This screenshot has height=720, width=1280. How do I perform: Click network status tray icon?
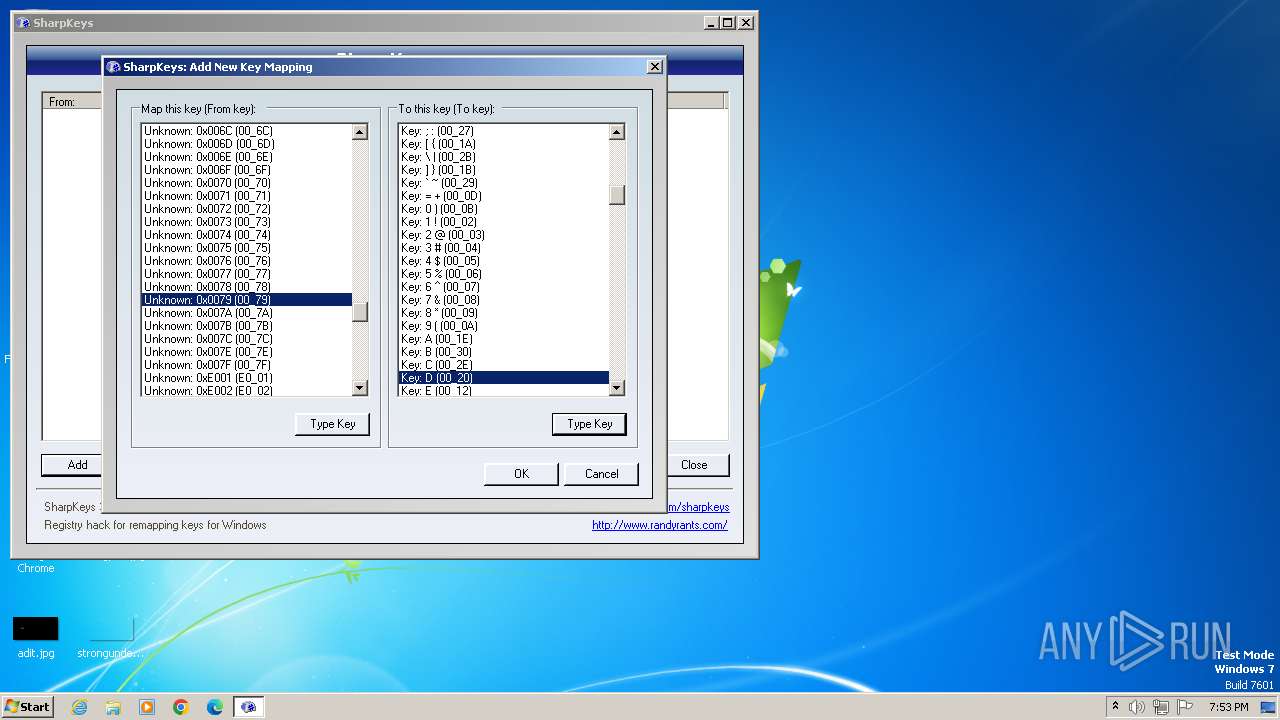(1161, 707)
